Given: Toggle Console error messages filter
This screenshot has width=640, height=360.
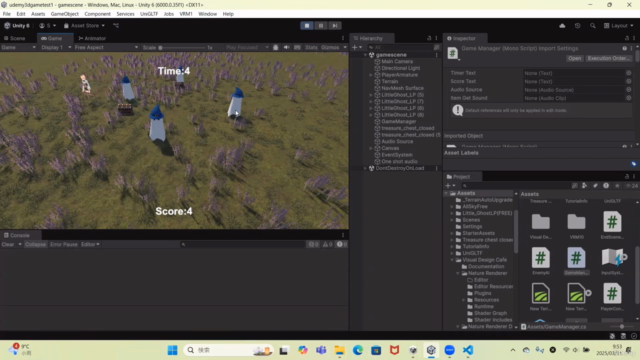Looking at the screenshot, I should tap(342, 244).
